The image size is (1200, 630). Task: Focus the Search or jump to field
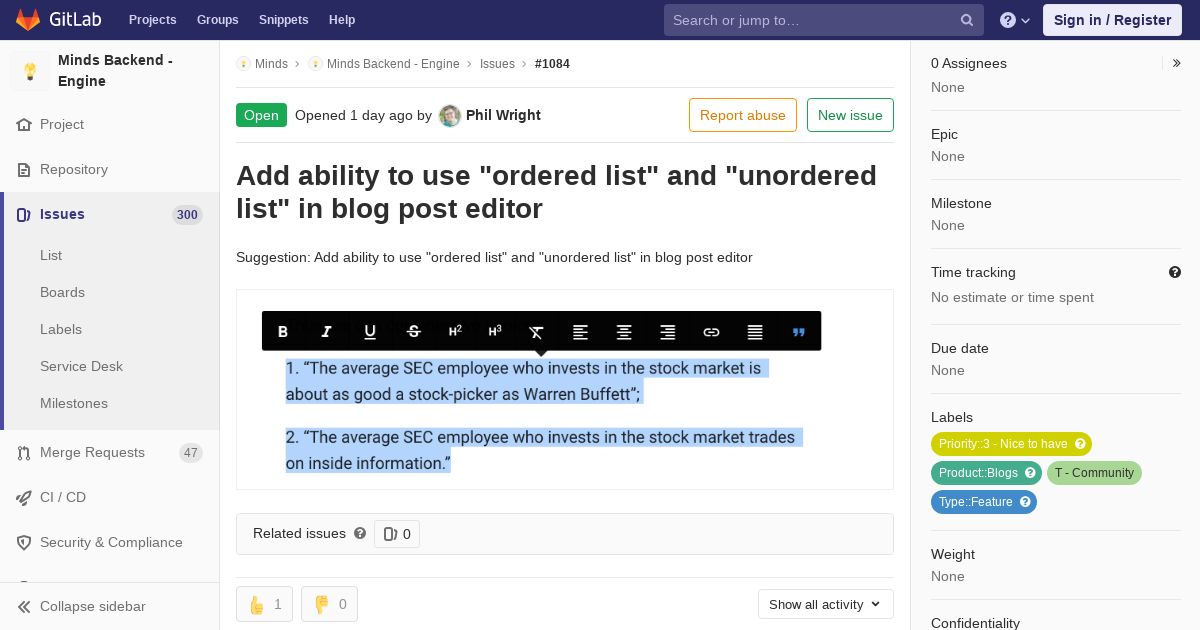(x=824, y=20)
